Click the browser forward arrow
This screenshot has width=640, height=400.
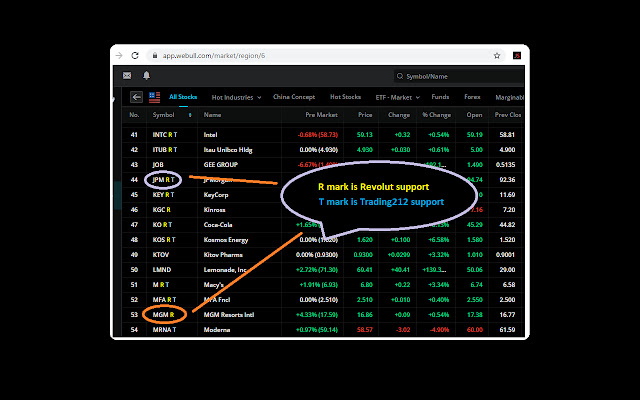119,56
